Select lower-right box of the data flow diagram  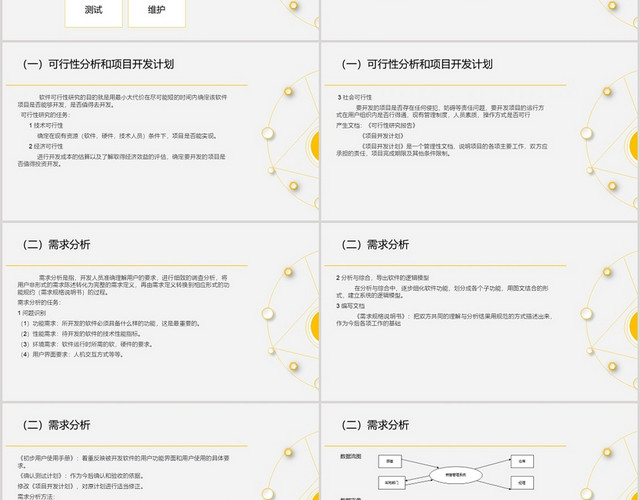pos(522,483)
